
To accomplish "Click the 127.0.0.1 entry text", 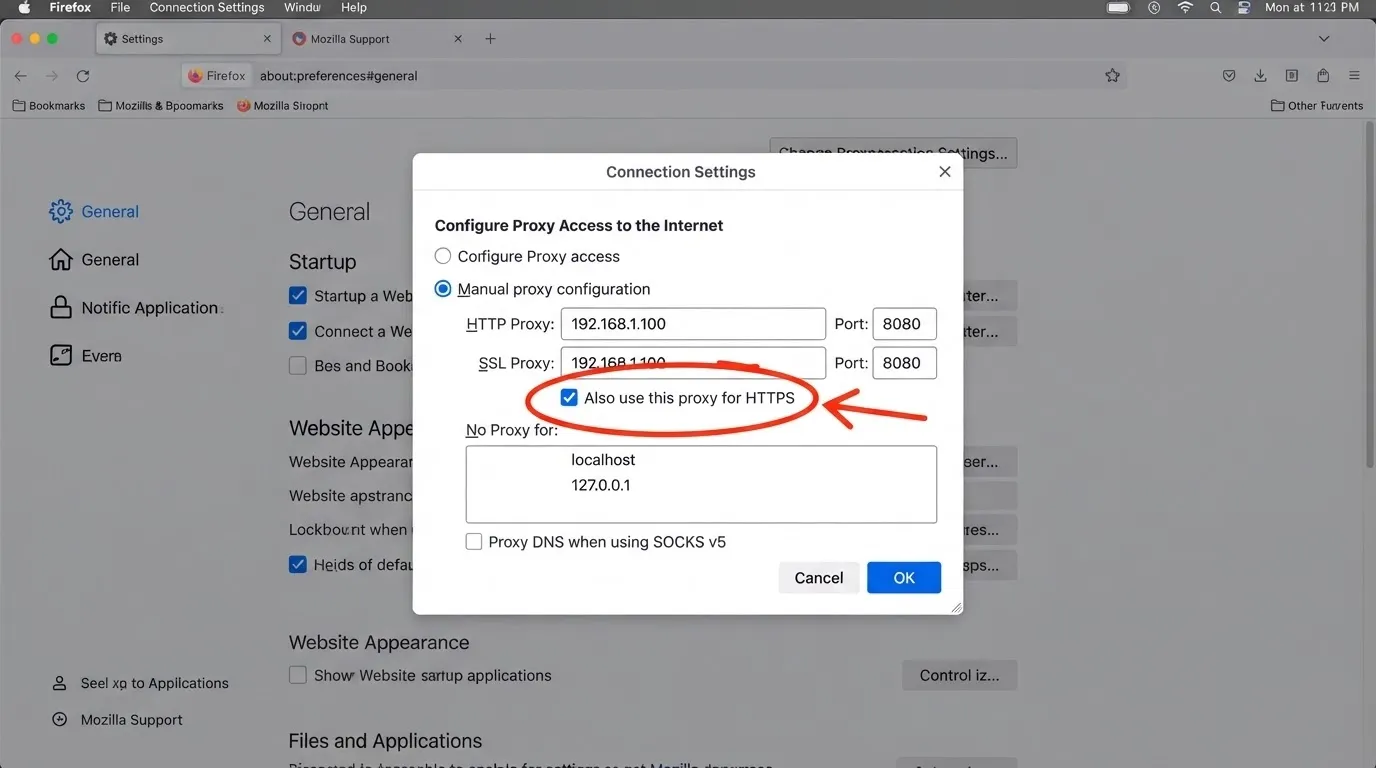I will (x=601, y=485).
